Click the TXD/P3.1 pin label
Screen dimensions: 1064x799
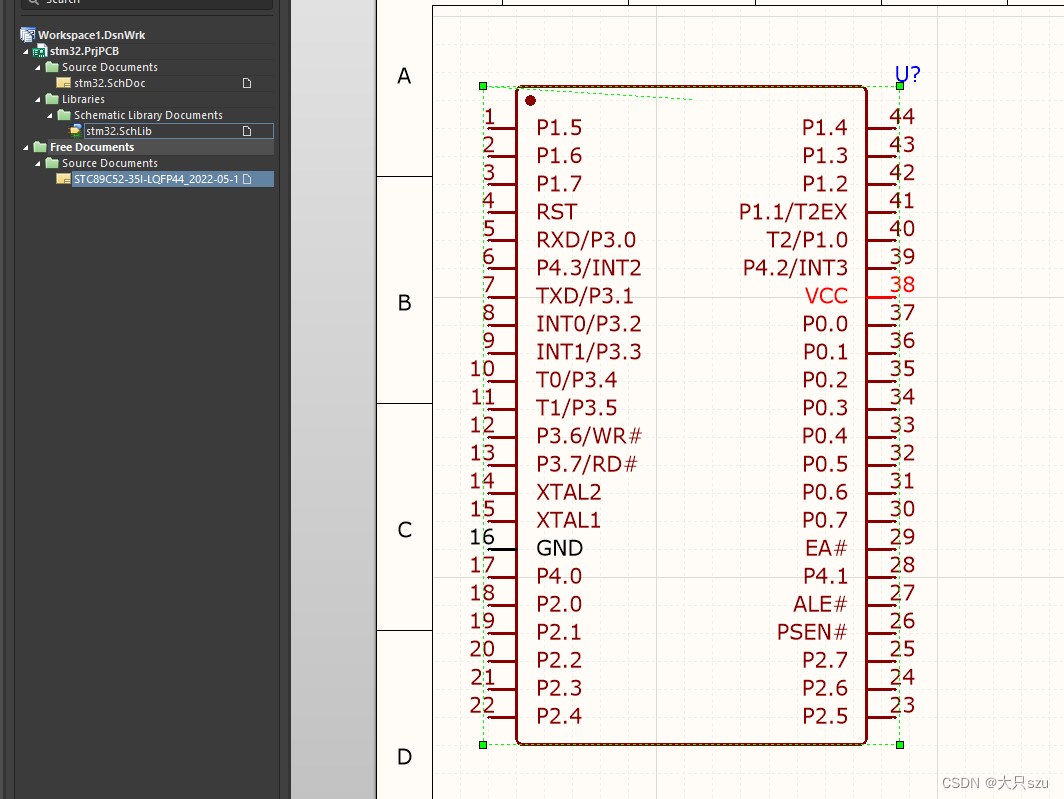(x=584, y=296)
